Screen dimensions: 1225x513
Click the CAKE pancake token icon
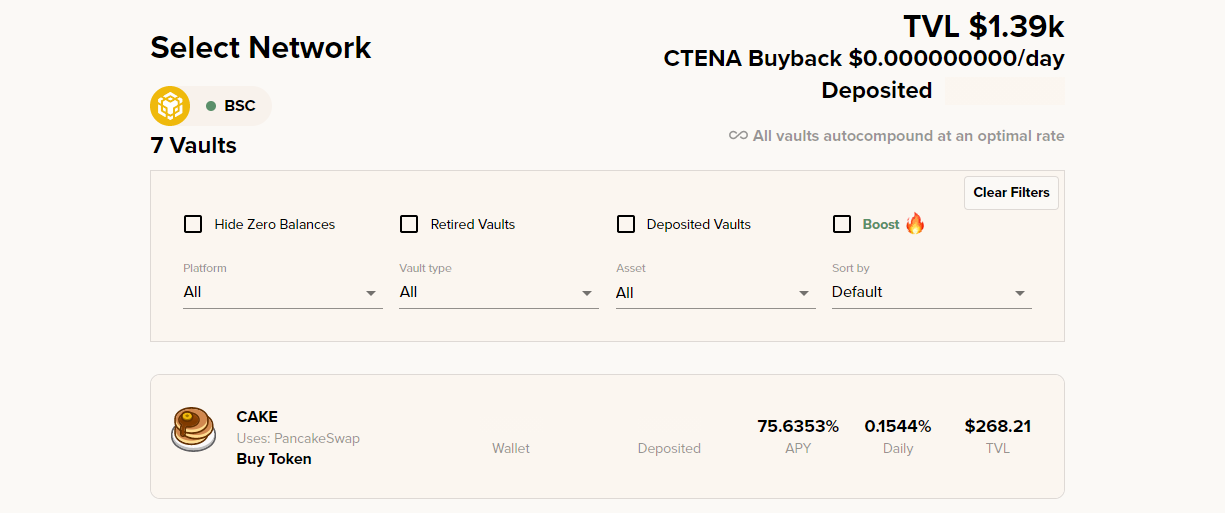192,429
